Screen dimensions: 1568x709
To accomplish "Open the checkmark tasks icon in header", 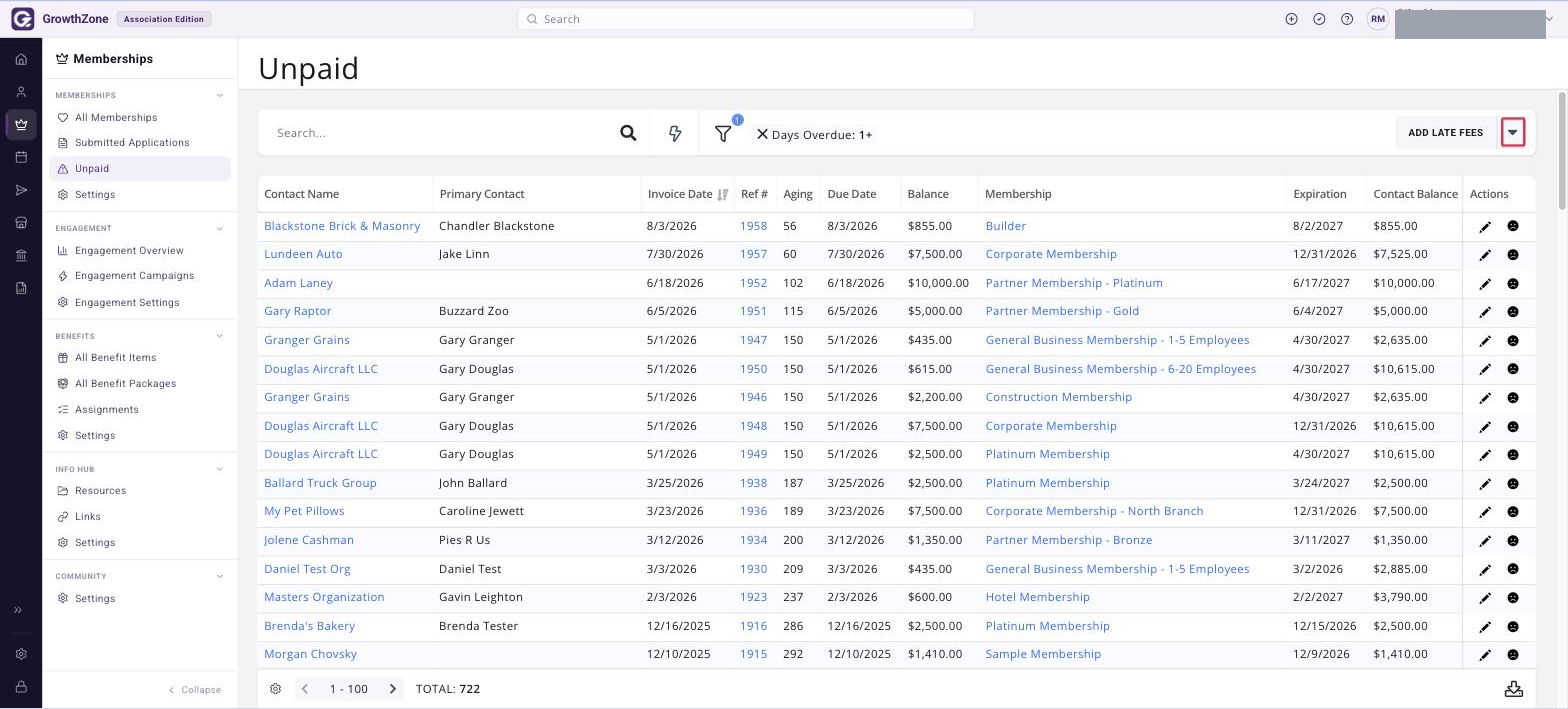I will (1319, 19).
